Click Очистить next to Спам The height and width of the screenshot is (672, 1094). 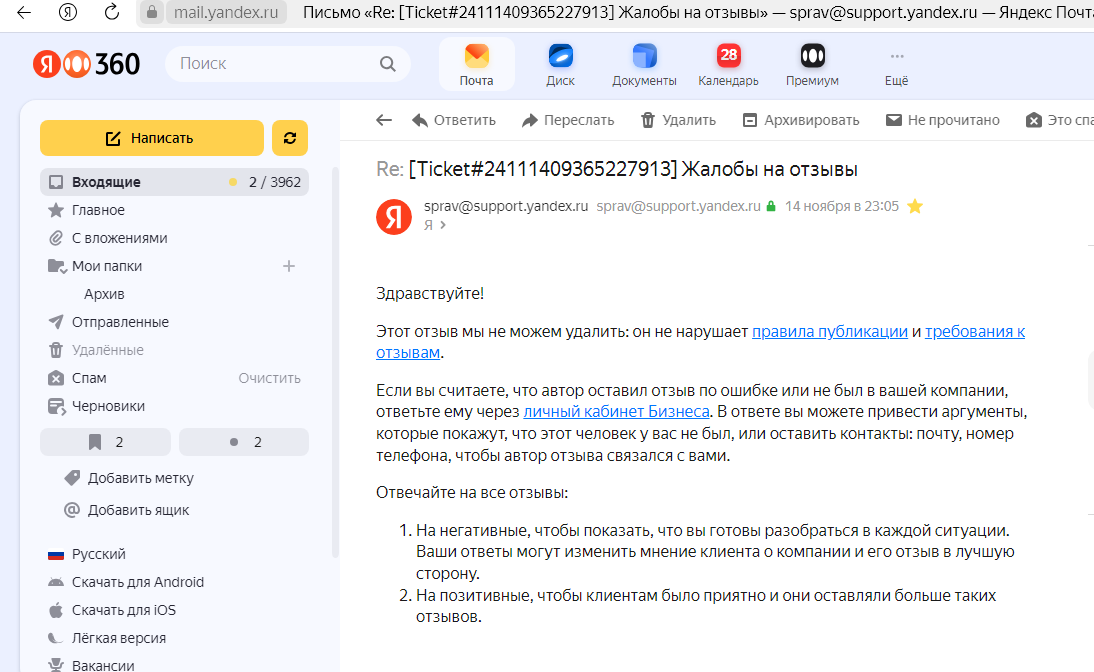[x=269, y=378]
